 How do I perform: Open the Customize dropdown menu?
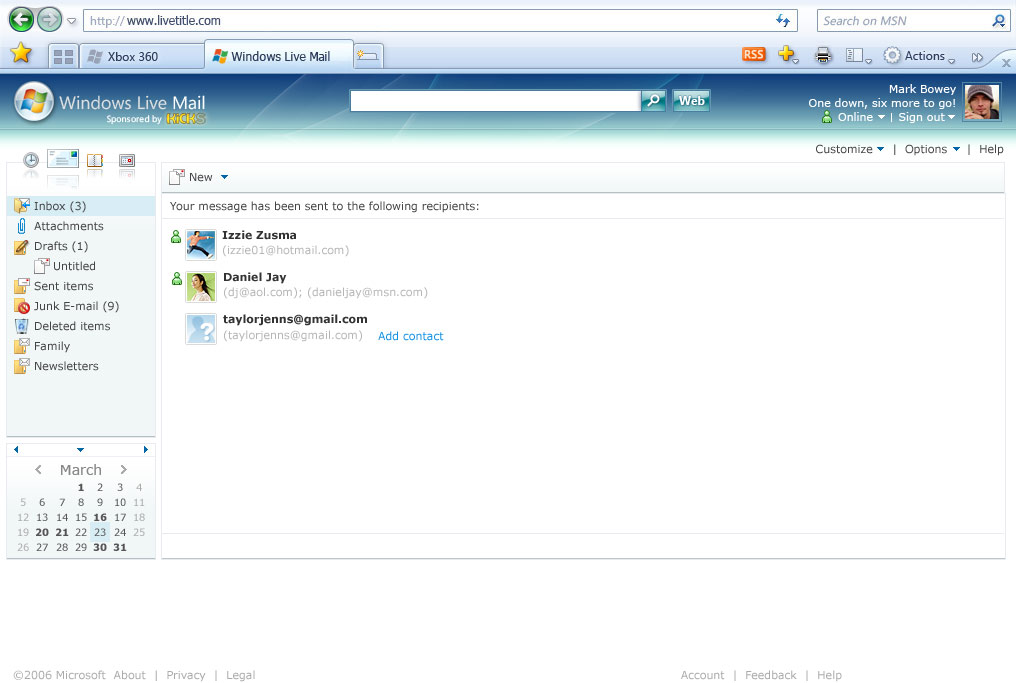click(849, 149)
